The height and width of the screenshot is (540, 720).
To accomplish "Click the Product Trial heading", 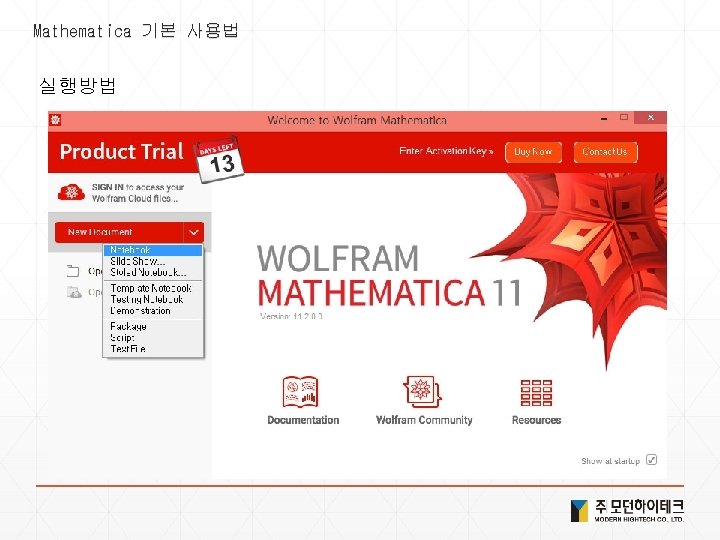I will point(122,152).
